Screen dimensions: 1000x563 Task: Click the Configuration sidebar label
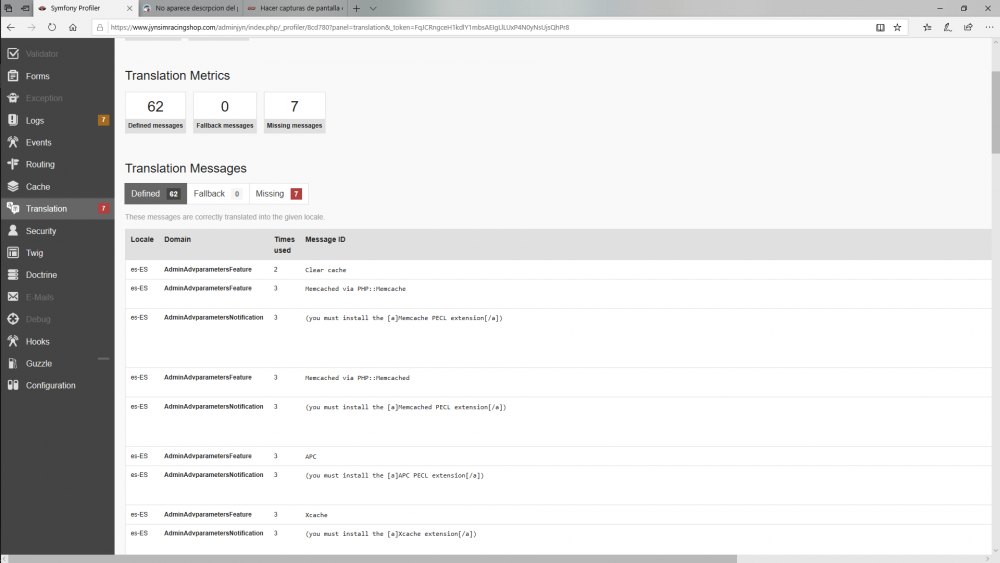[50, 385]
